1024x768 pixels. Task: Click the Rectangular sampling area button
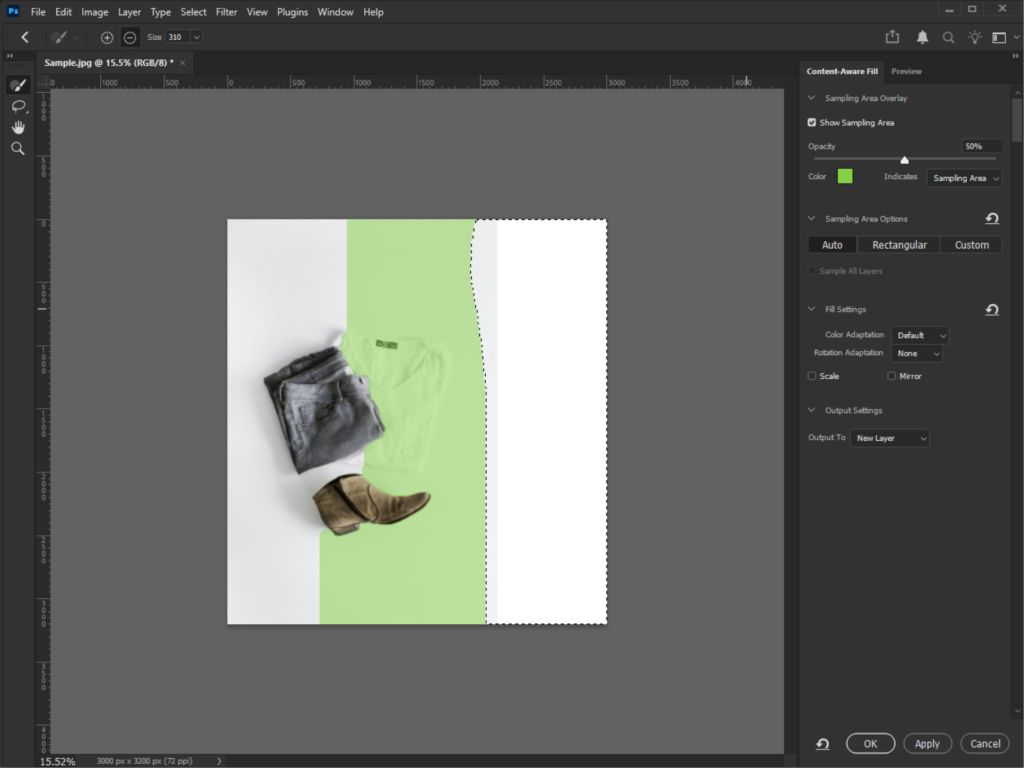[x=898, y=244]
